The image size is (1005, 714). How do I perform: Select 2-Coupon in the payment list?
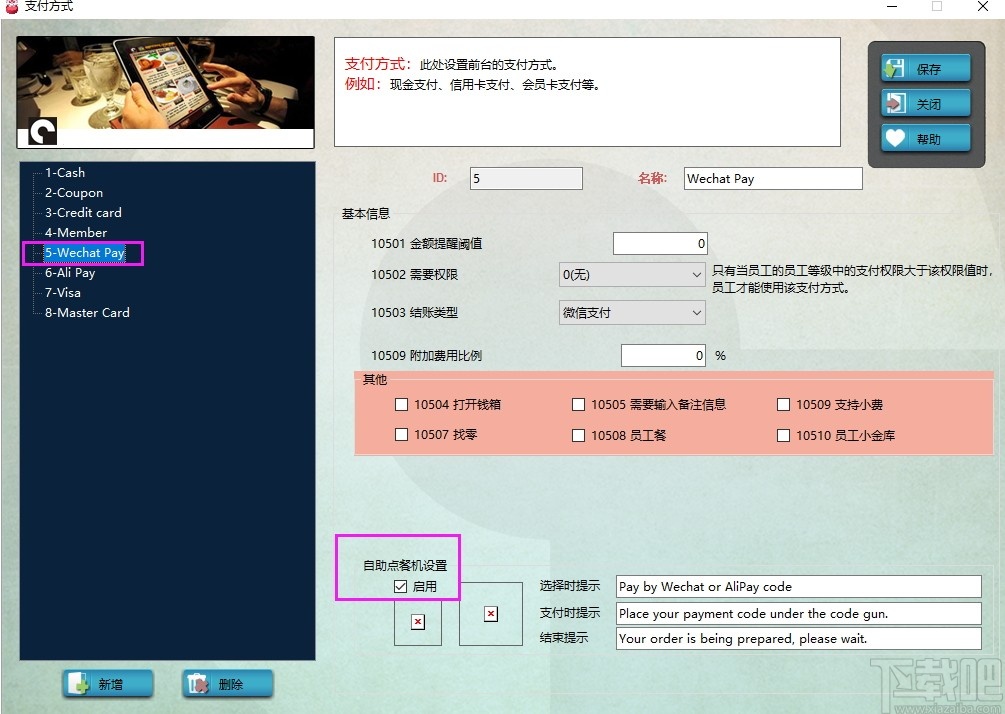tap(71, 192)
